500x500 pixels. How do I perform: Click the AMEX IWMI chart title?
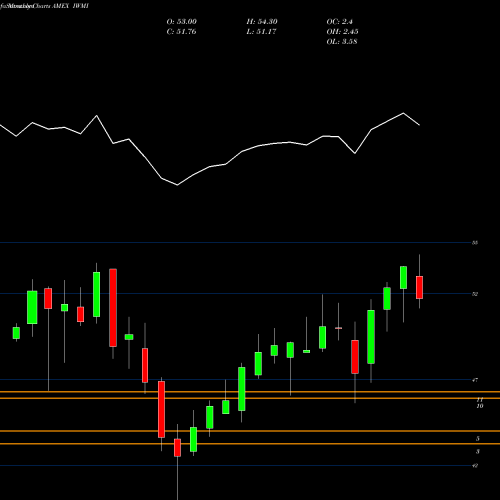click(70, 6)
